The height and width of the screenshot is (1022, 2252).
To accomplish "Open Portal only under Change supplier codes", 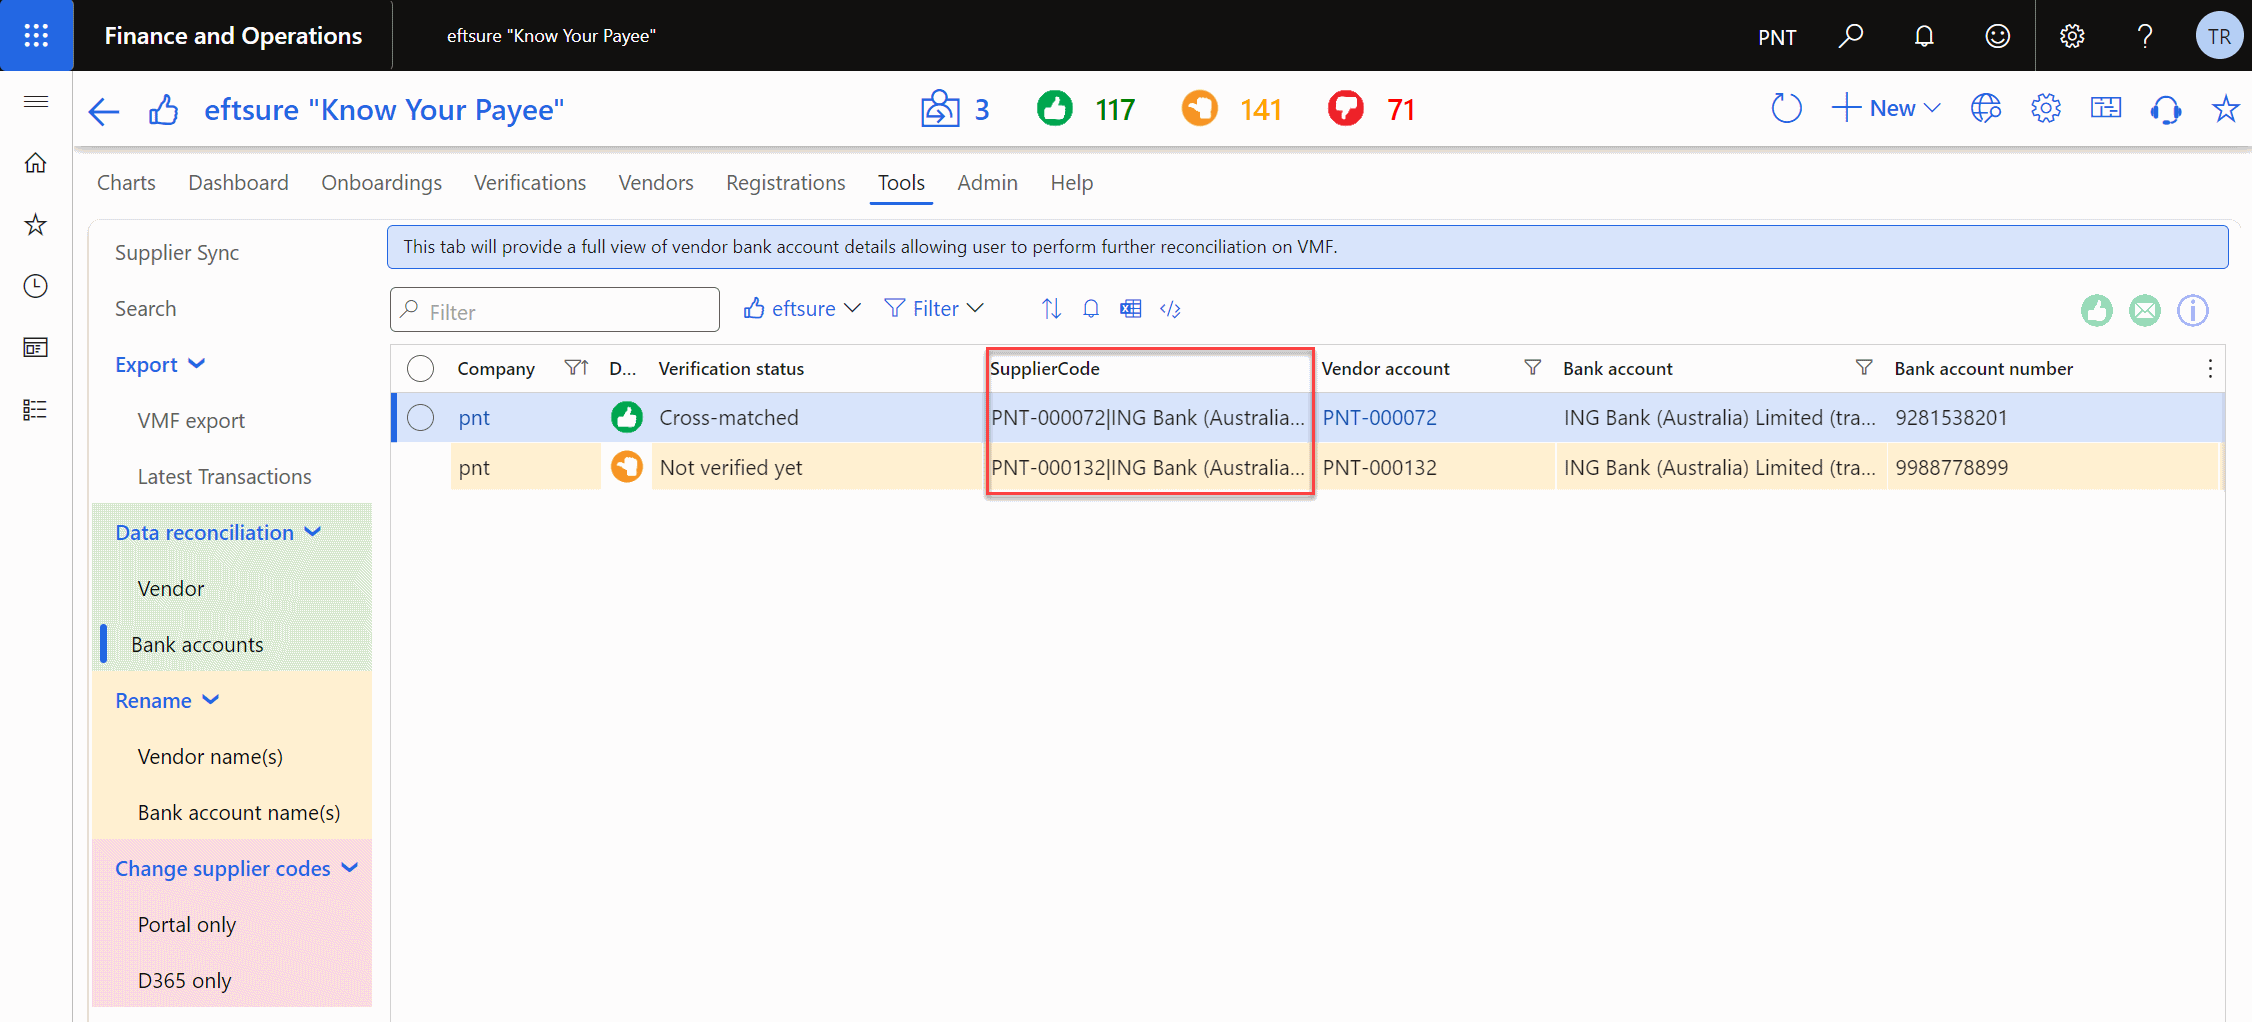I will [x=187, y=925].
